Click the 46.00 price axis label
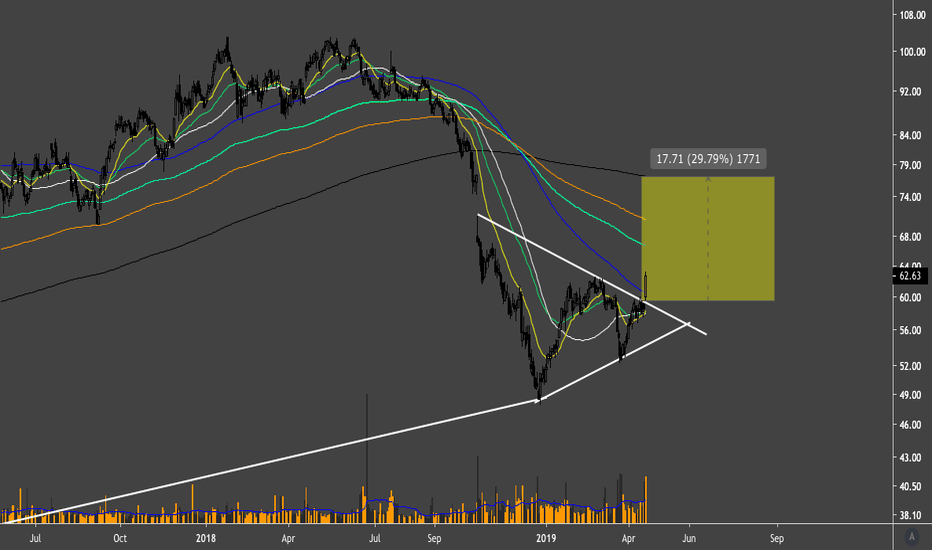 point(912,426)
